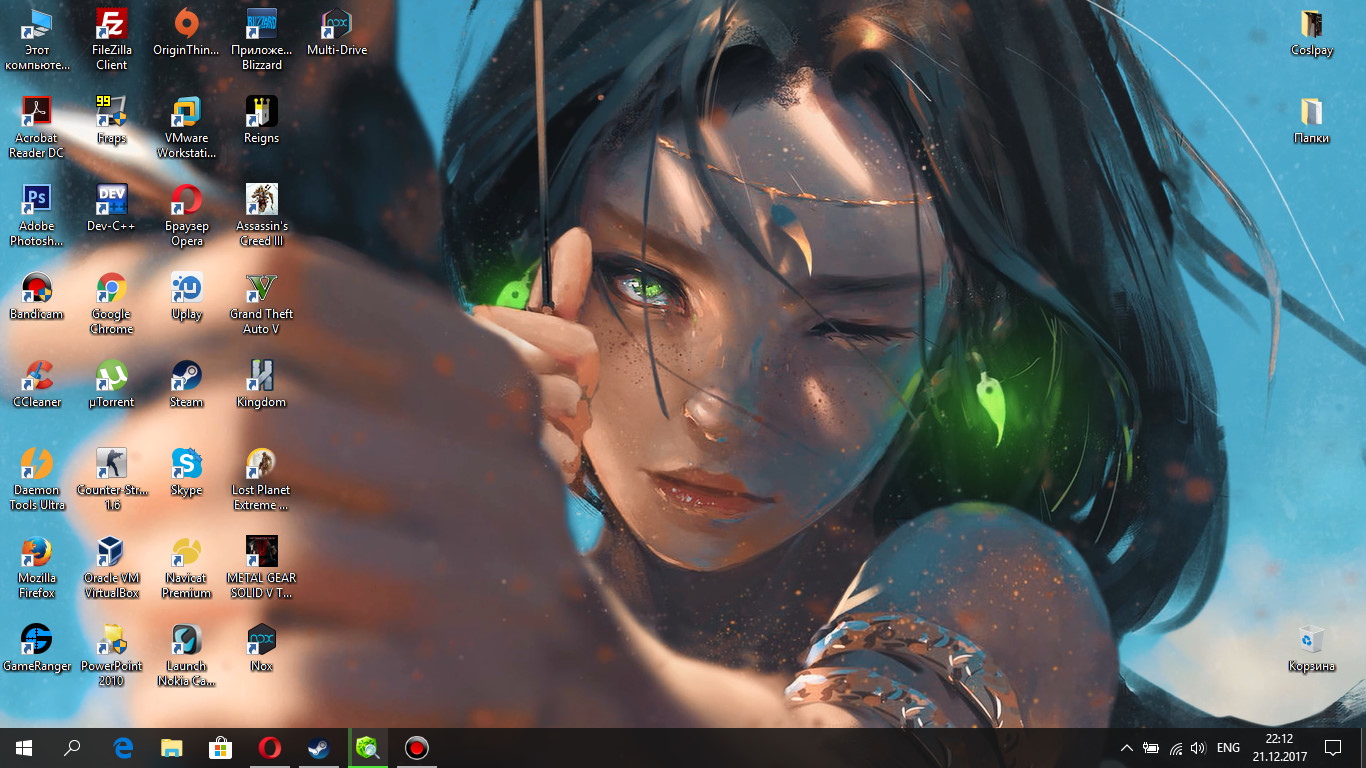This screenshot has height=768, width=1366.
Task: Open CCleaner desktop shortcut
Action: 37,385
